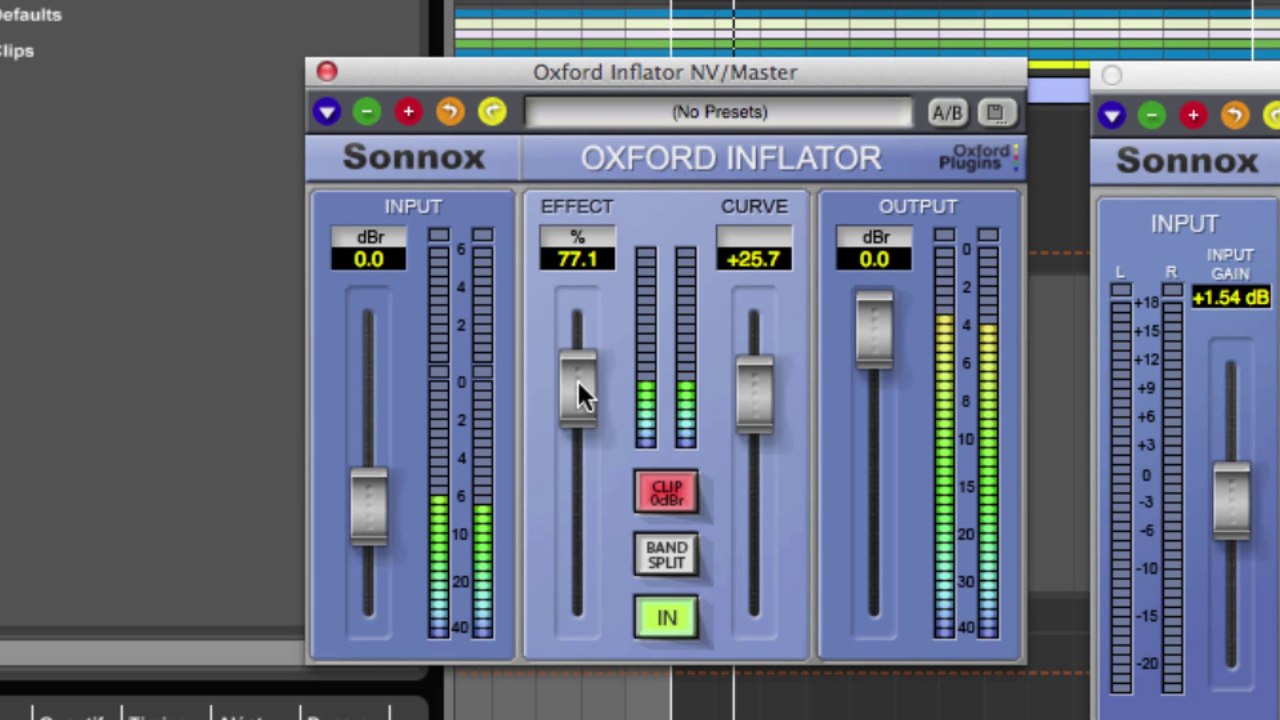This screenshot has width=1280, height=720.
Task: Open the blue triangle menu in second plugin window
Action: point(1112,116)
